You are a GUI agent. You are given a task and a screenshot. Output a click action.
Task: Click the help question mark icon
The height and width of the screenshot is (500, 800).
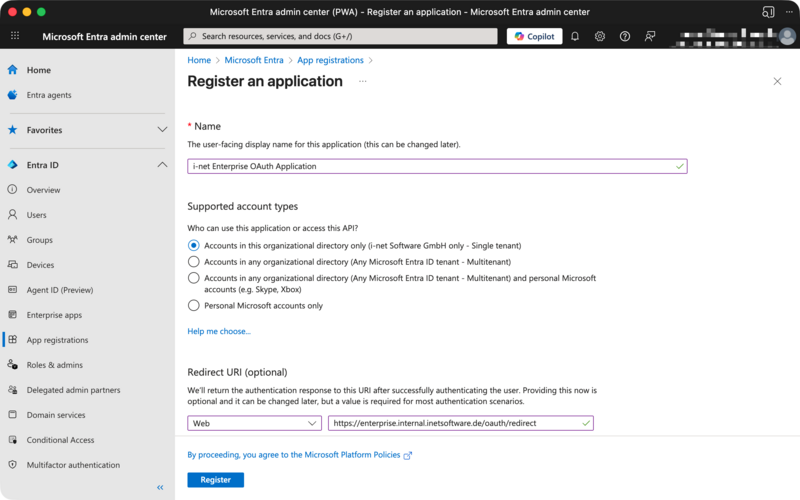(625, 36)
